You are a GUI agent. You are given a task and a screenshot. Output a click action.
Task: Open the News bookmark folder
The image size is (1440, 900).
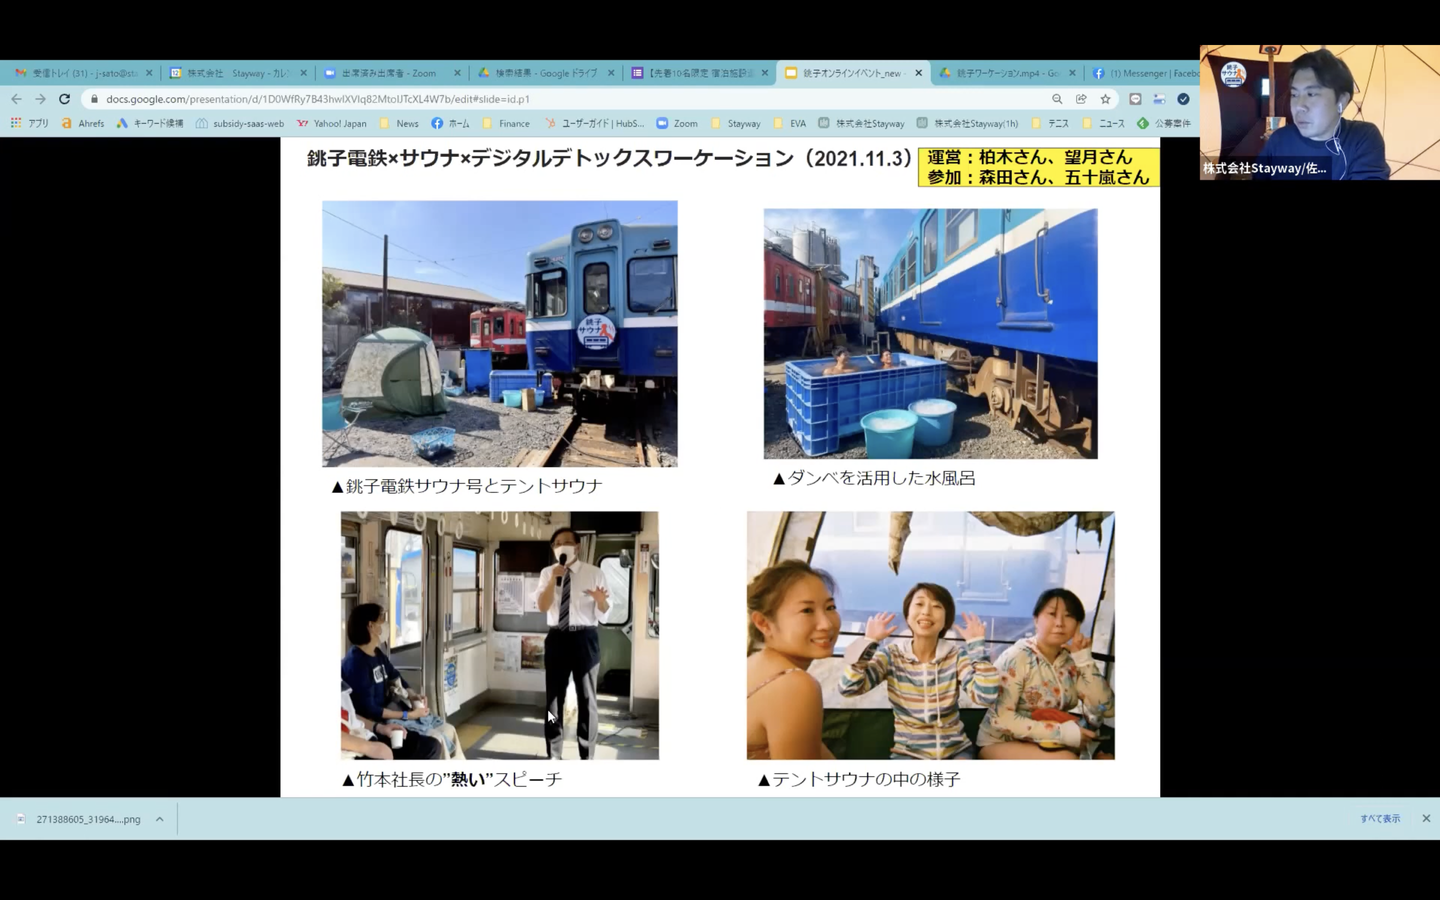(399, 123)
